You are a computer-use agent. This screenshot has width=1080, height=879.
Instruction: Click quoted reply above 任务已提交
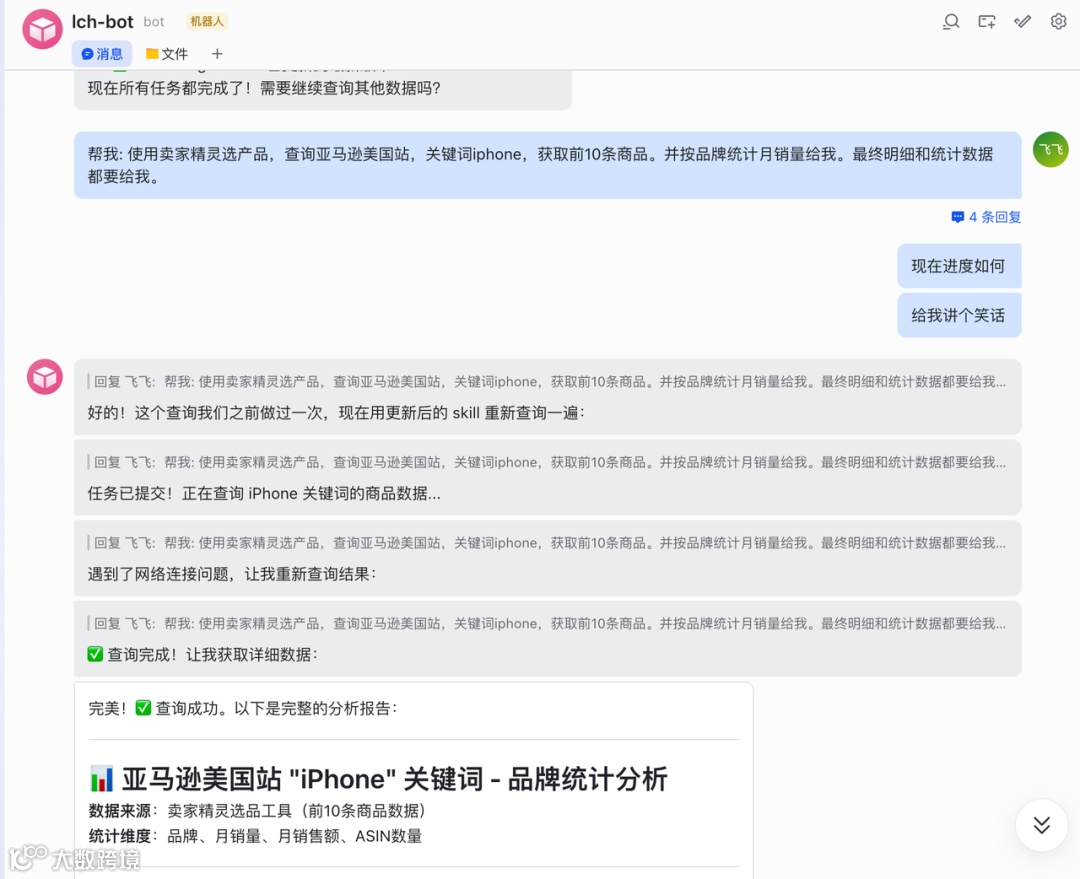coord(548,462)
